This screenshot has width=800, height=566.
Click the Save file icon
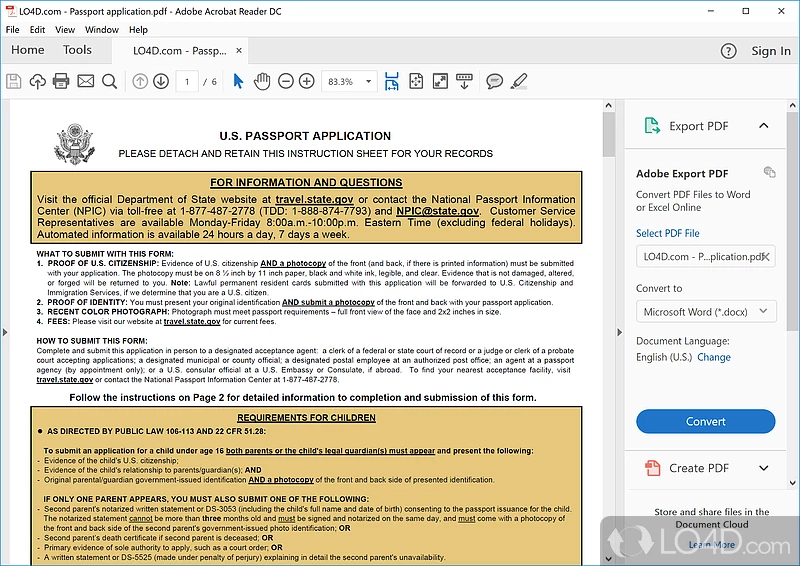click(x=14, y=81)
